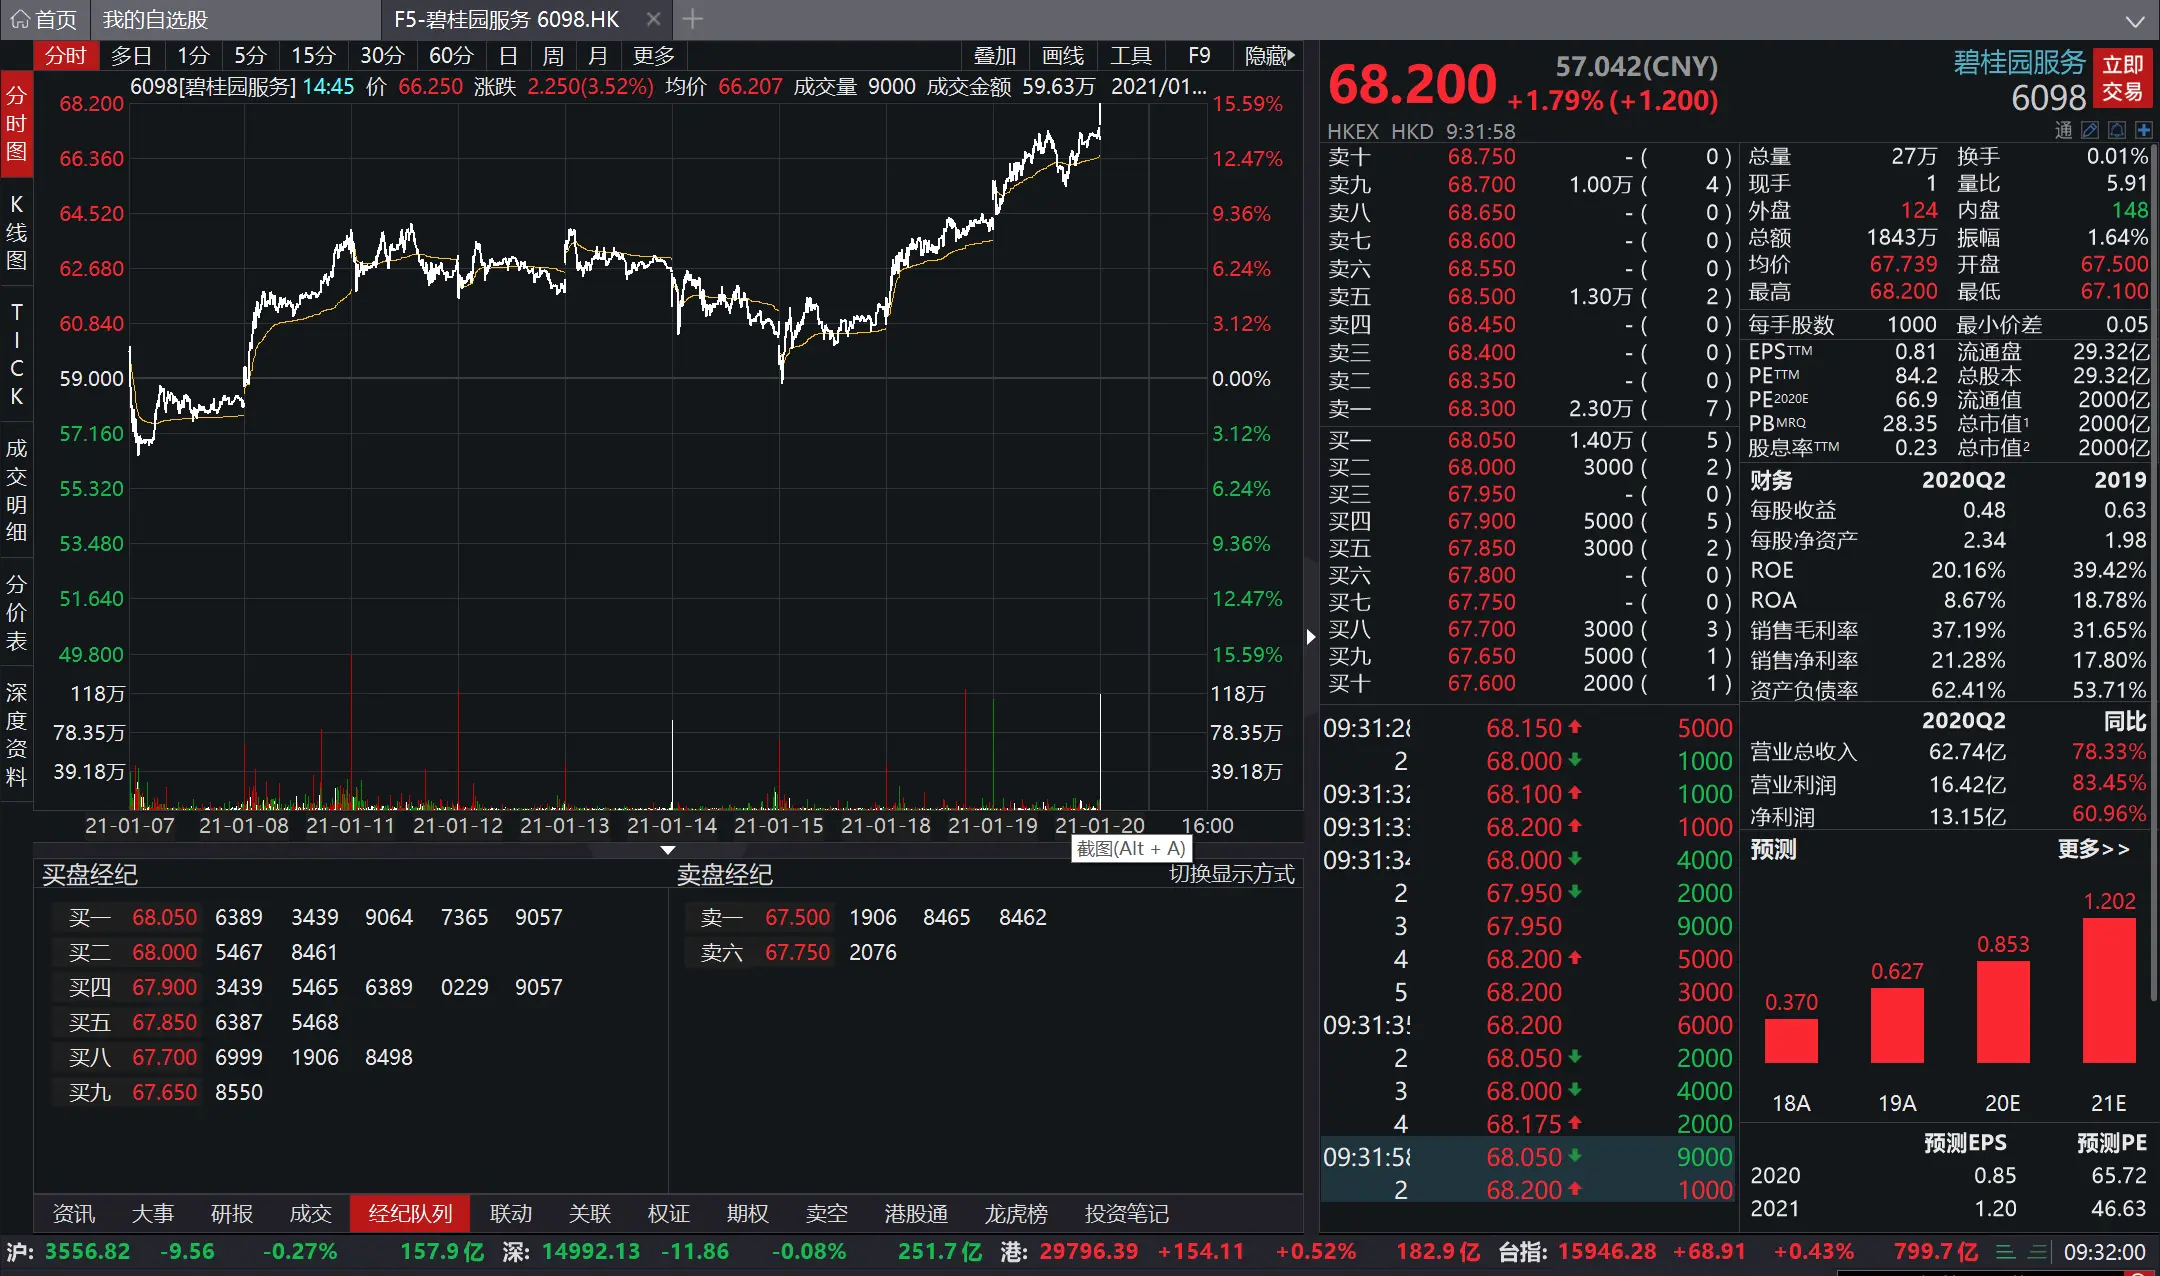
Task: Collapse the right panel with arrow handle
Action: tap(1311, 636)
